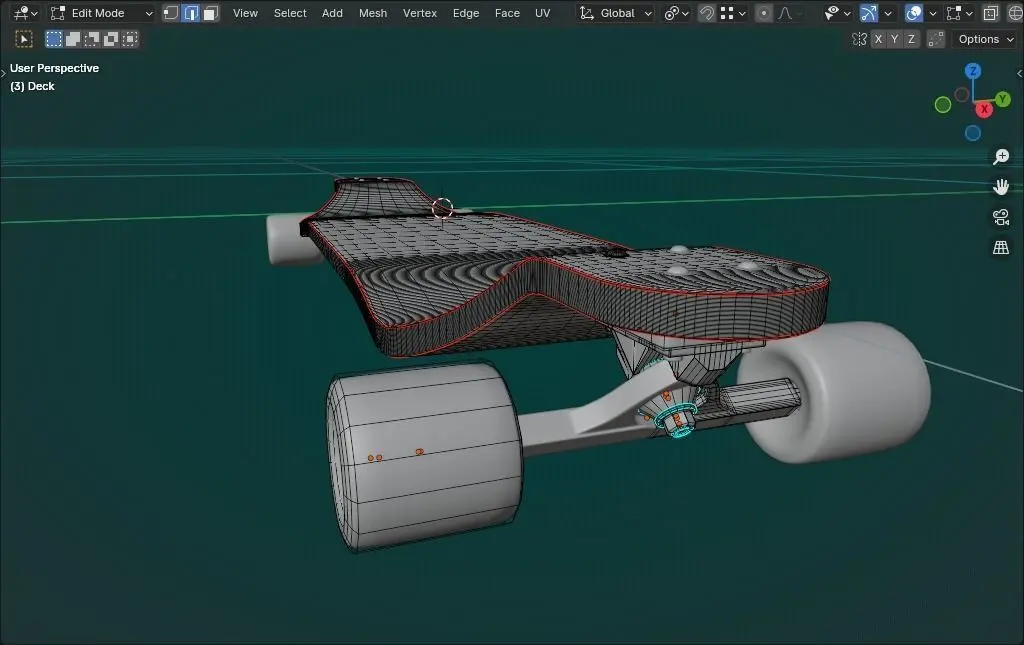Open the Global transform orientation dropdown
The image size is (1024, 645).
(x=615, y=13)
